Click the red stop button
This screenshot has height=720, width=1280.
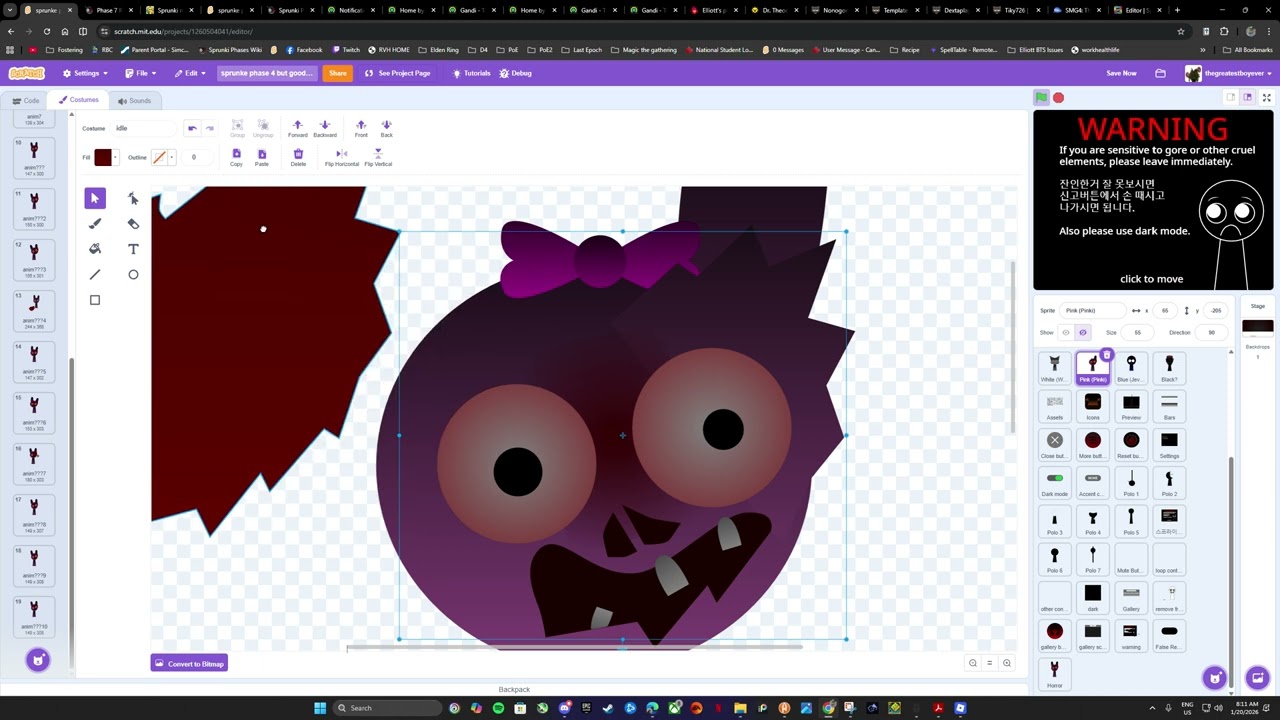click(1058, 97)
